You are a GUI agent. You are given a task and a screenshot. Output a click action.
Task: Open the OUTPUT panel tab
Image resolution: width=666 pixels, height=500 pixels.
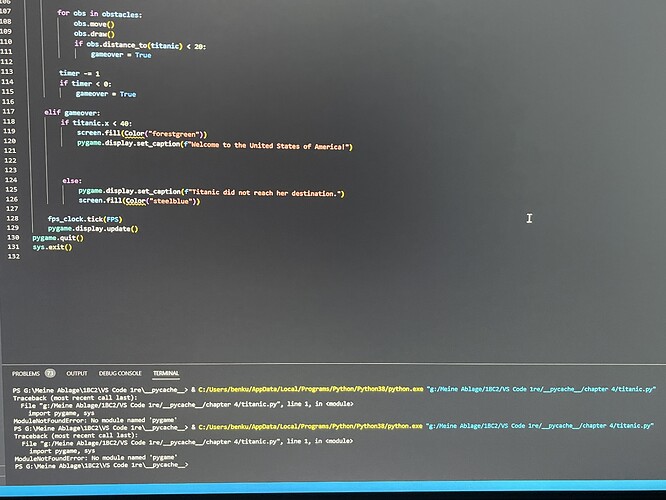pos(76,373)
